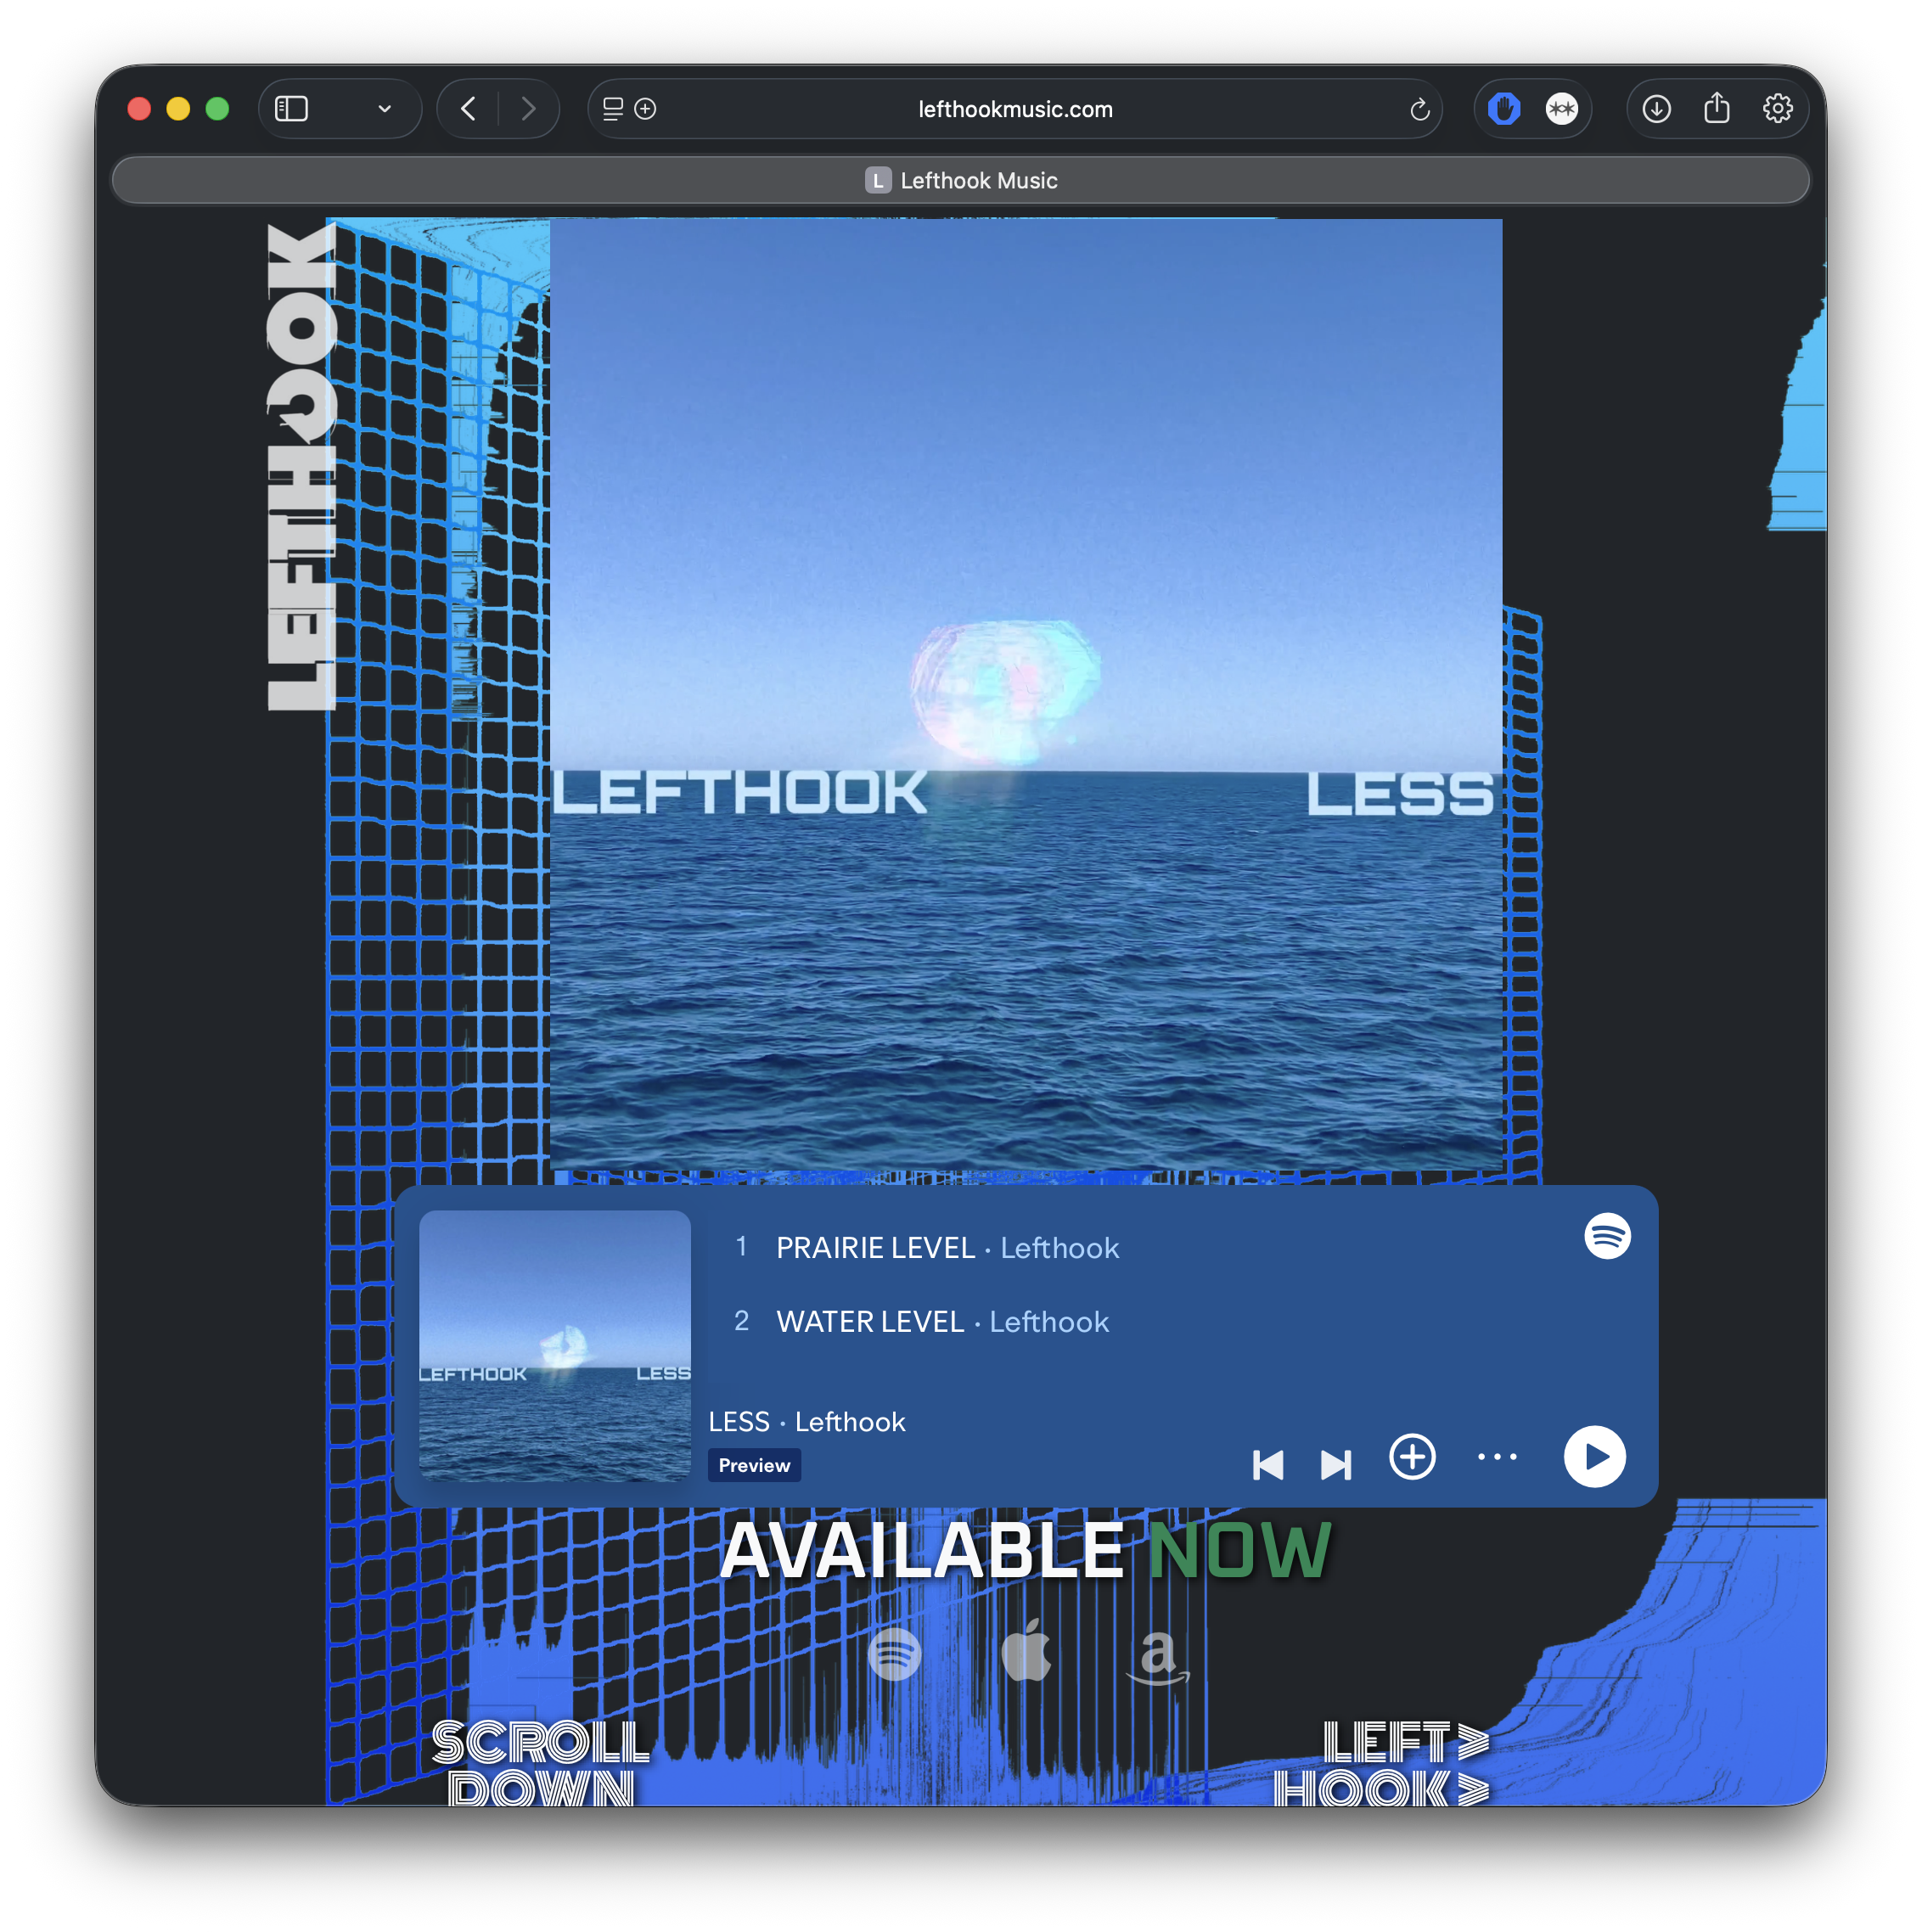Open the Apple Music link icon
The image size is (1922, 1932).
click(x=1026, y=1652)
